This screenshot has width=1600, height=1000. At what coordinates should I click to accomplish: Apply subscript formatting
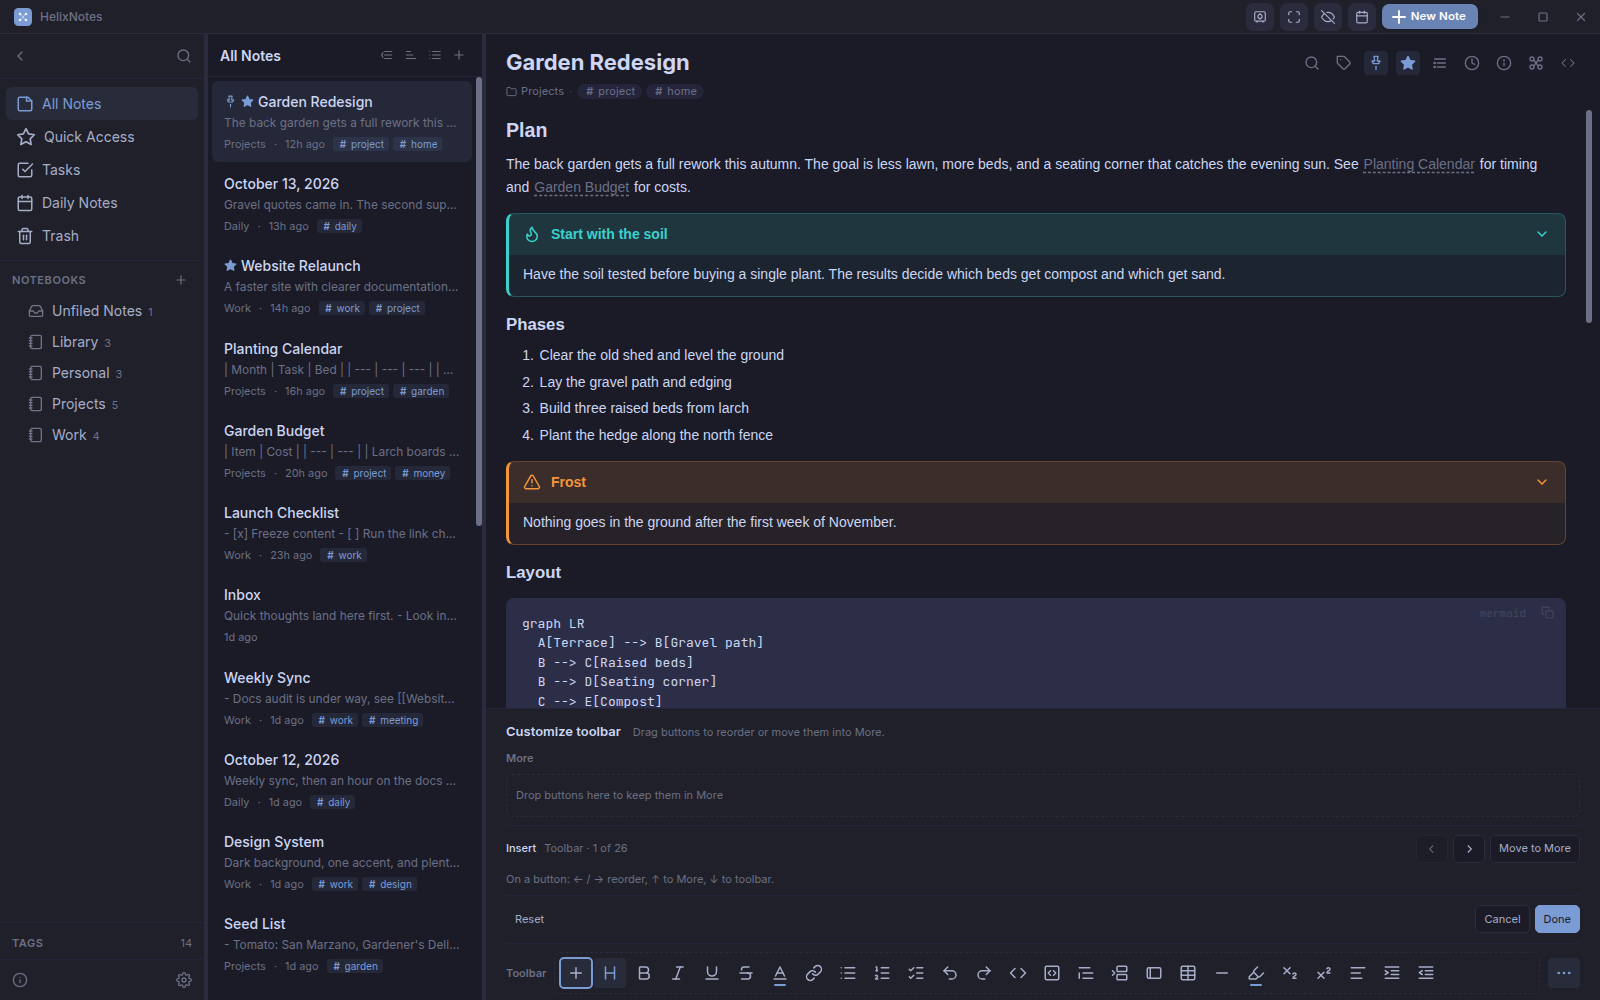coord(1290,973)
